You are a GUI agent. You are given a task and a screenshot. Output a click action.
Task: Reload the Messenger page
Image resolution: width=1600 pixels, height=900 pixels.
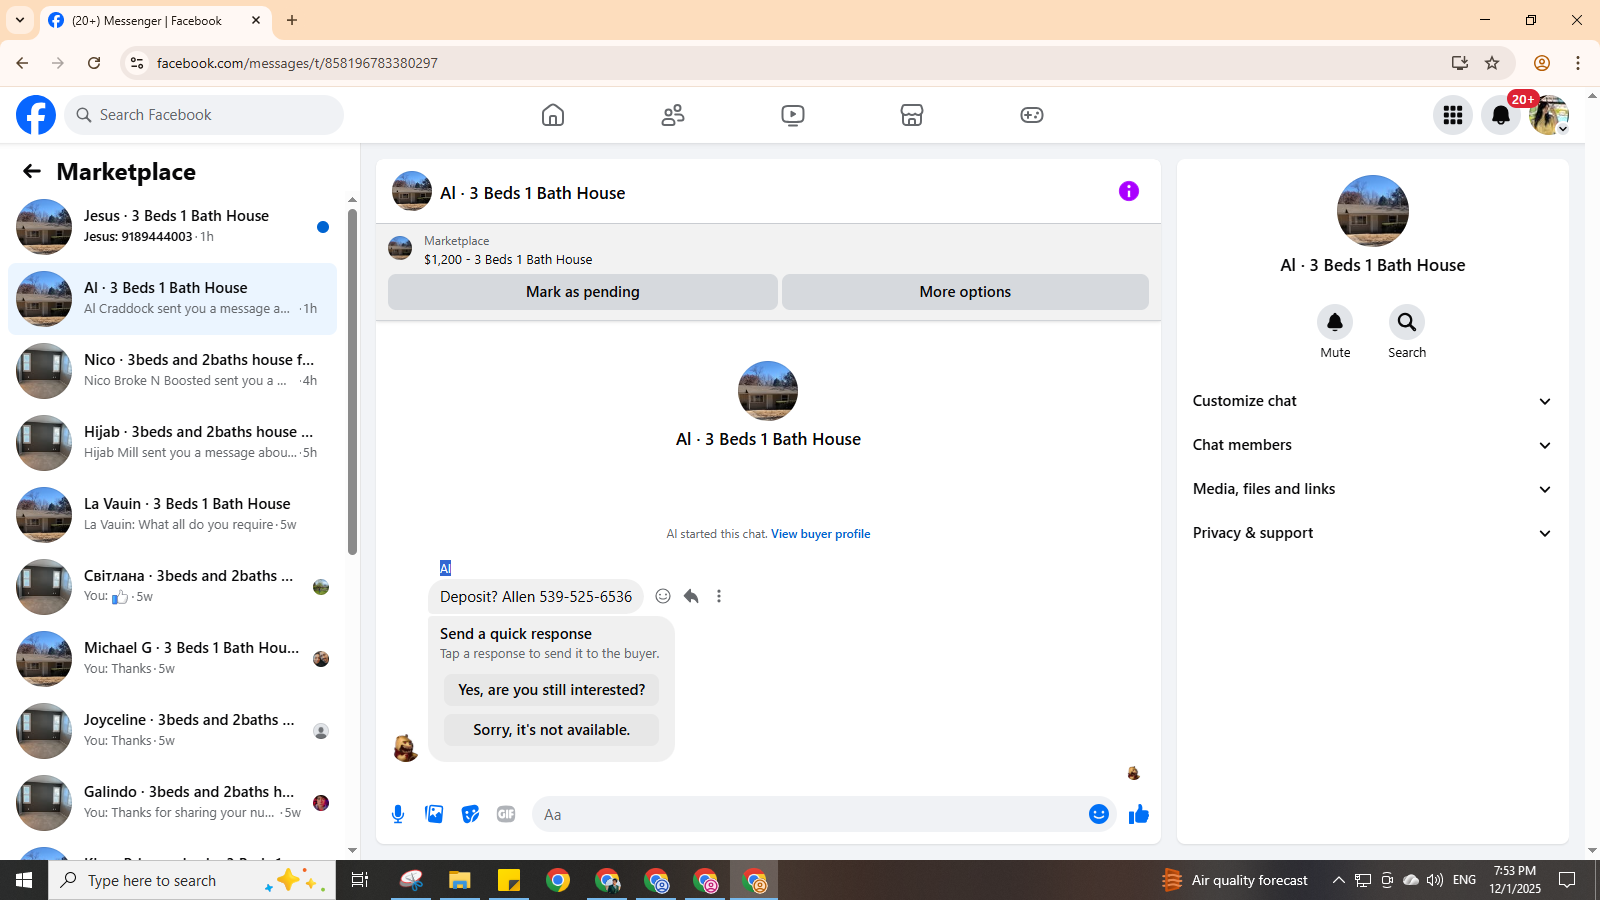tap(94, 63)
